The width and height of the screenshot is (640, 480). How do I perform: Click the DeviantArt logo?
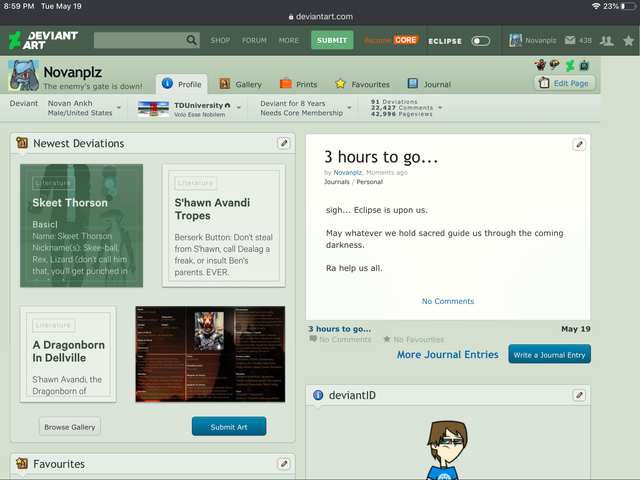click(x=43, y=40)
